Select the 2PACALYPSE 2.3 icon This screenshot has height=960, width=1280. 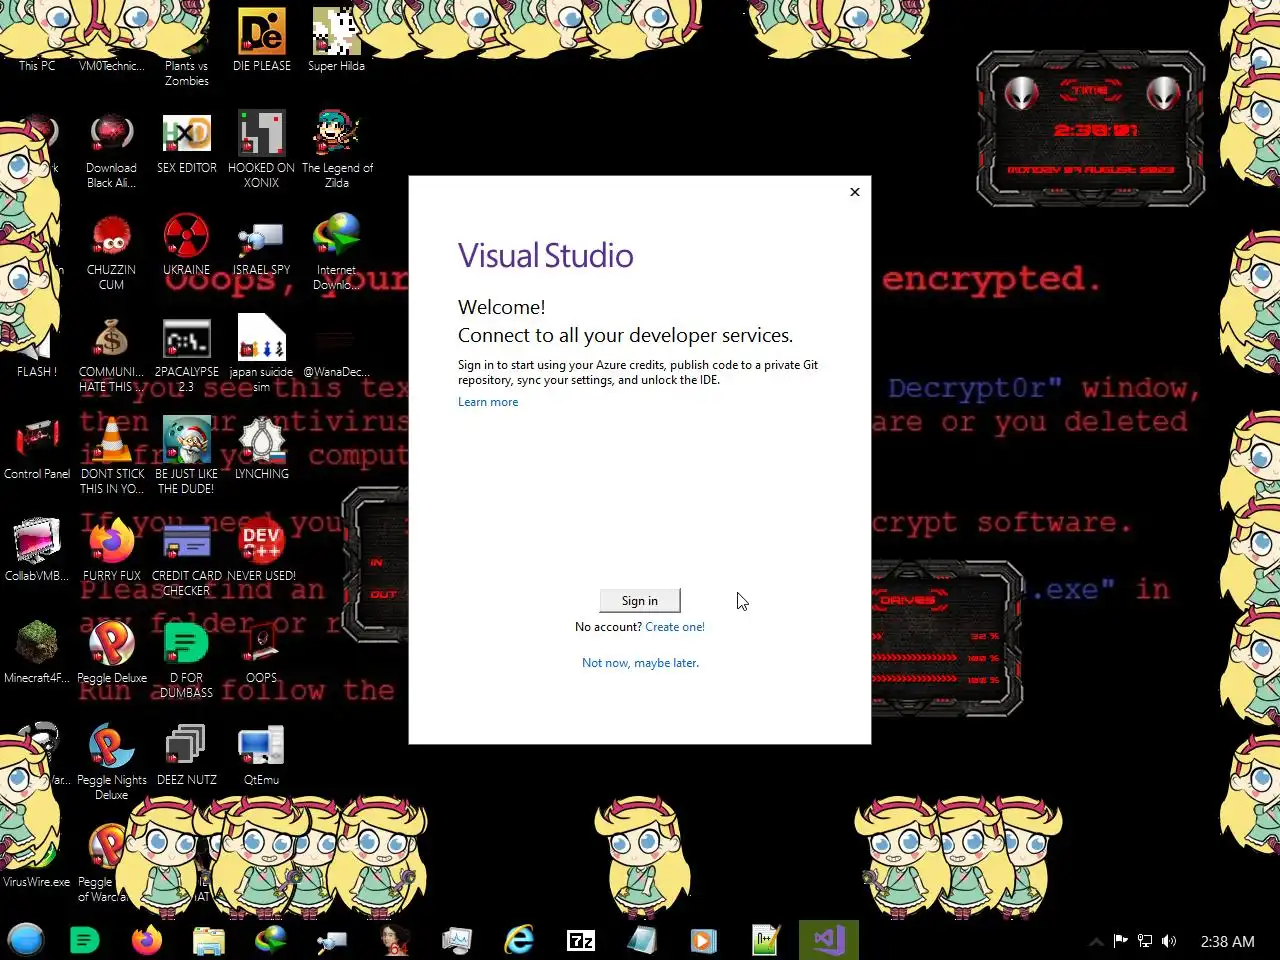(x=187, y=354)
